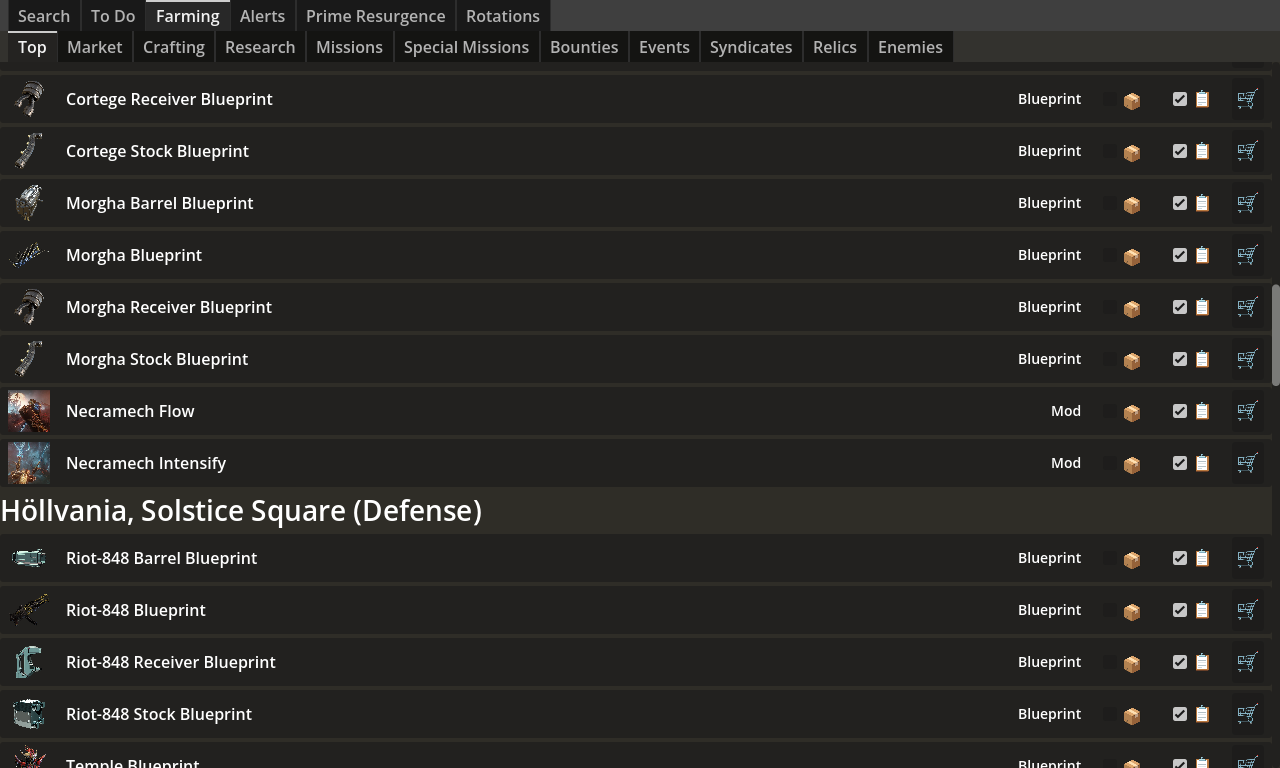Image resolution: width=1280 pixels, height=768 pixels.
Task: Tick the owned checkbox for Morgha Stock Blueprint
Action: (x=1110, y=359)
